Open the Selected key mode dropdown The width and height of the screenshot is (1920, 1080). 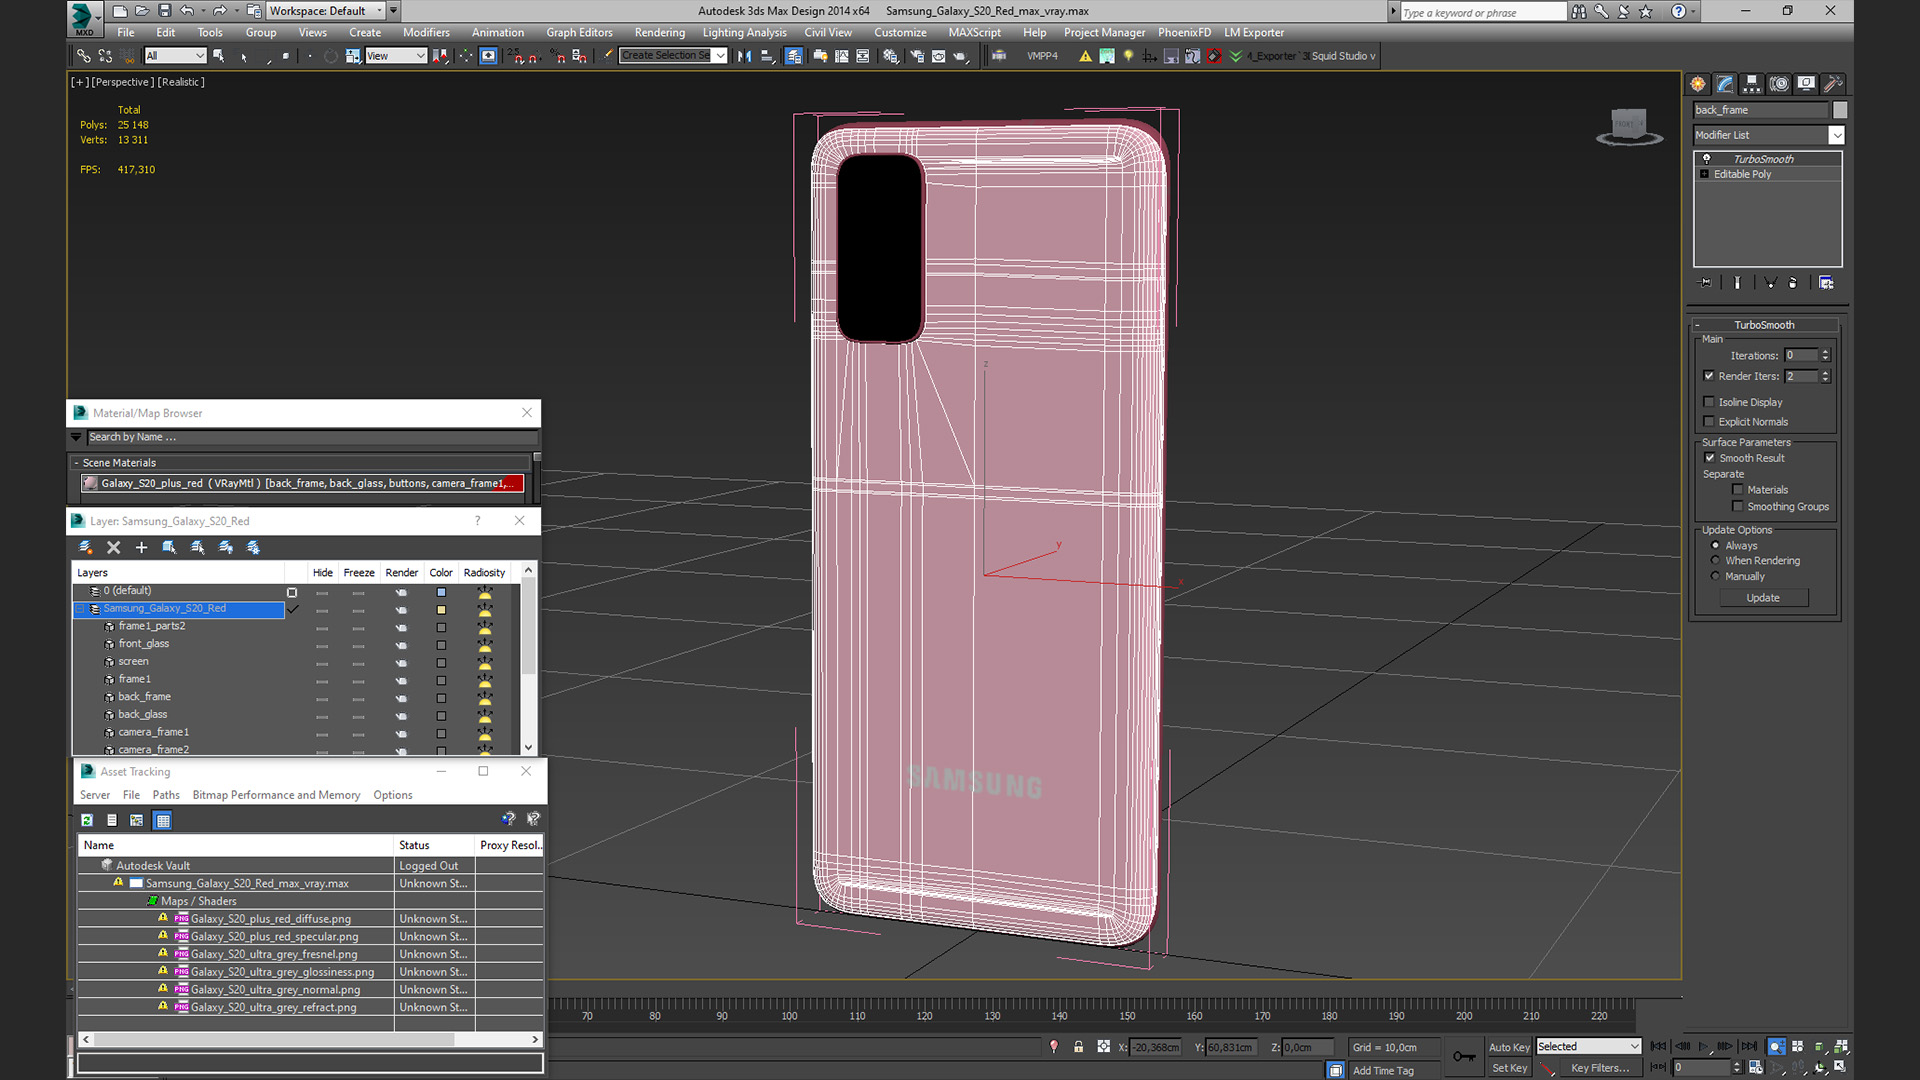tap(1589, 1046)
